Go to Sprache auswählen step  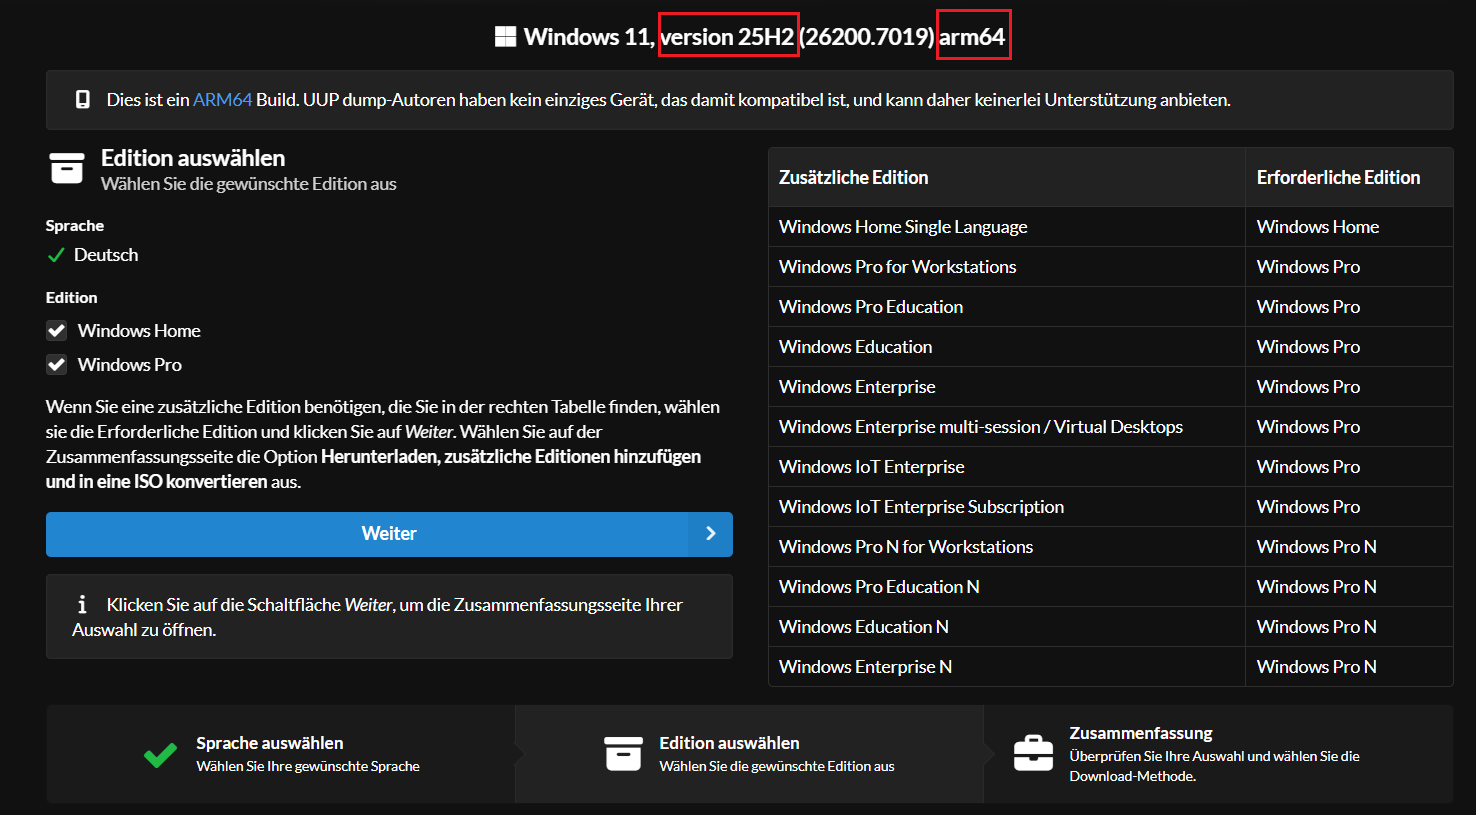pyautogui.click(x=281, y=754)
